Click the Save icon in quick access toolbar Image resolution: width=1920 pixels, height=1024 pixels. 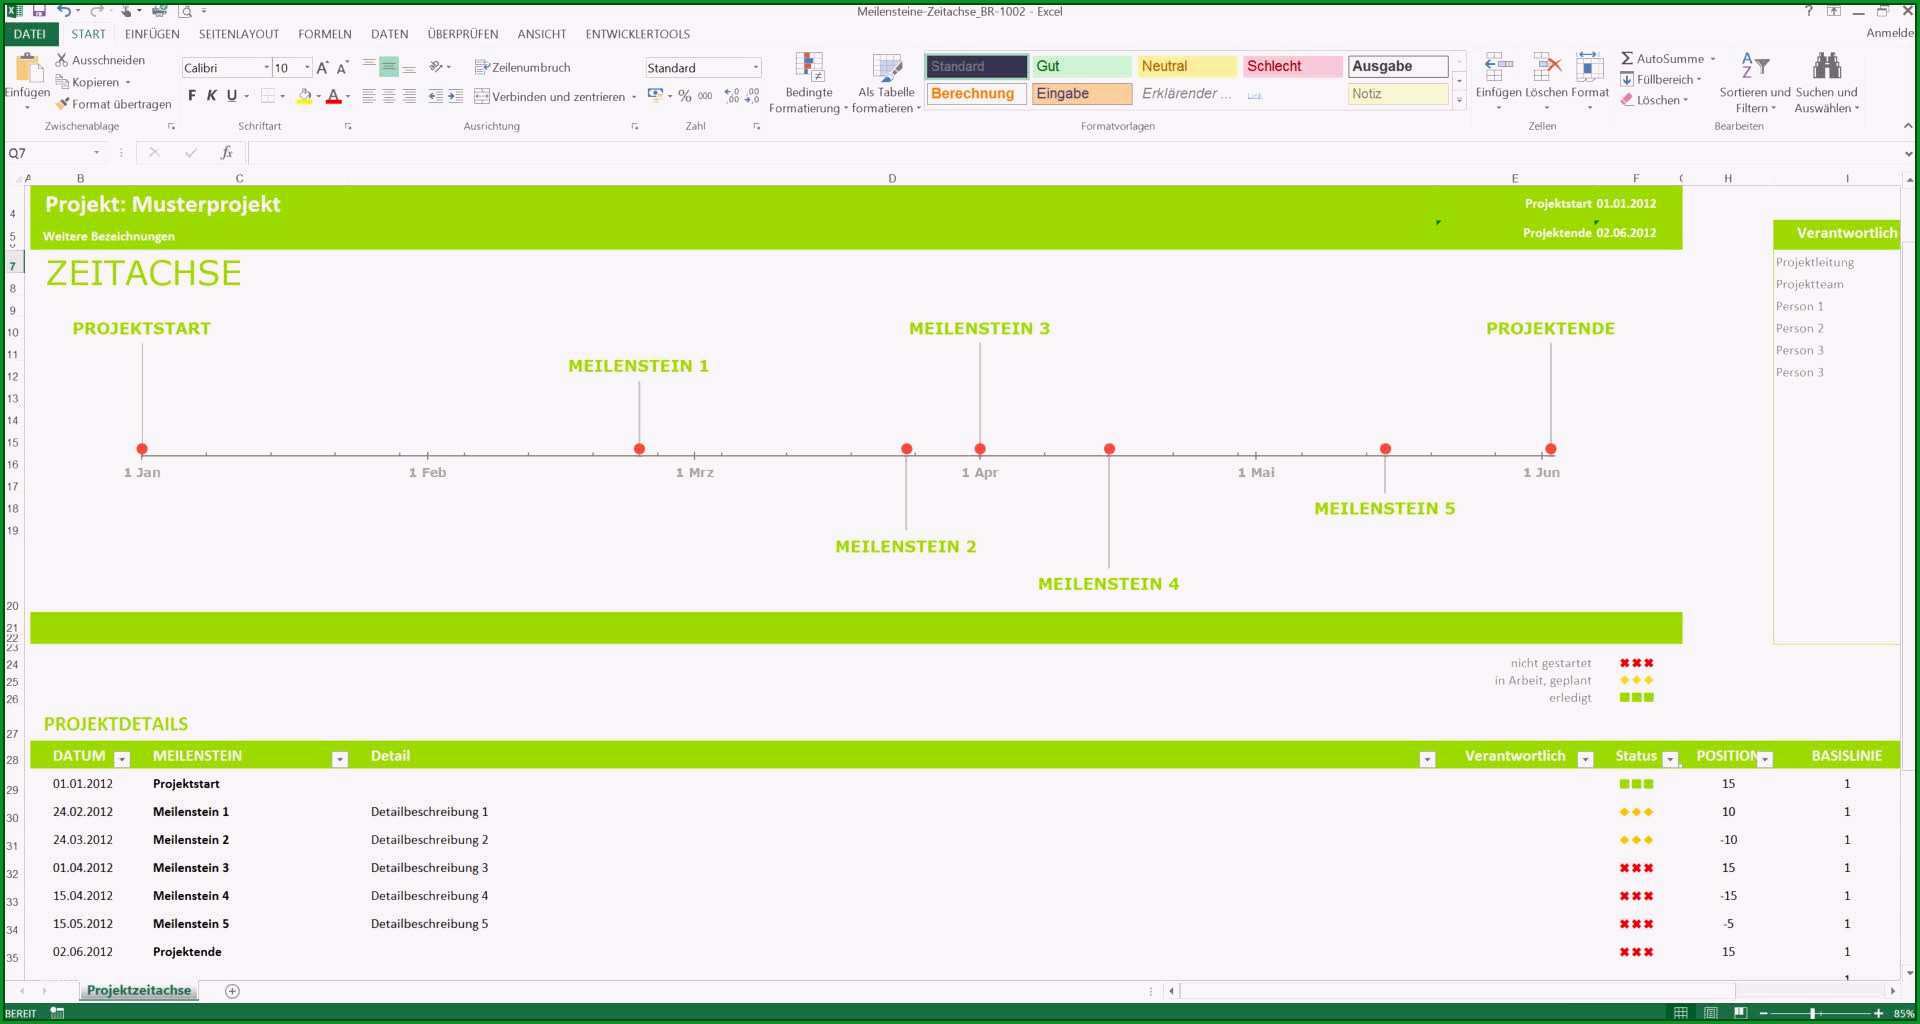[38, 11]
